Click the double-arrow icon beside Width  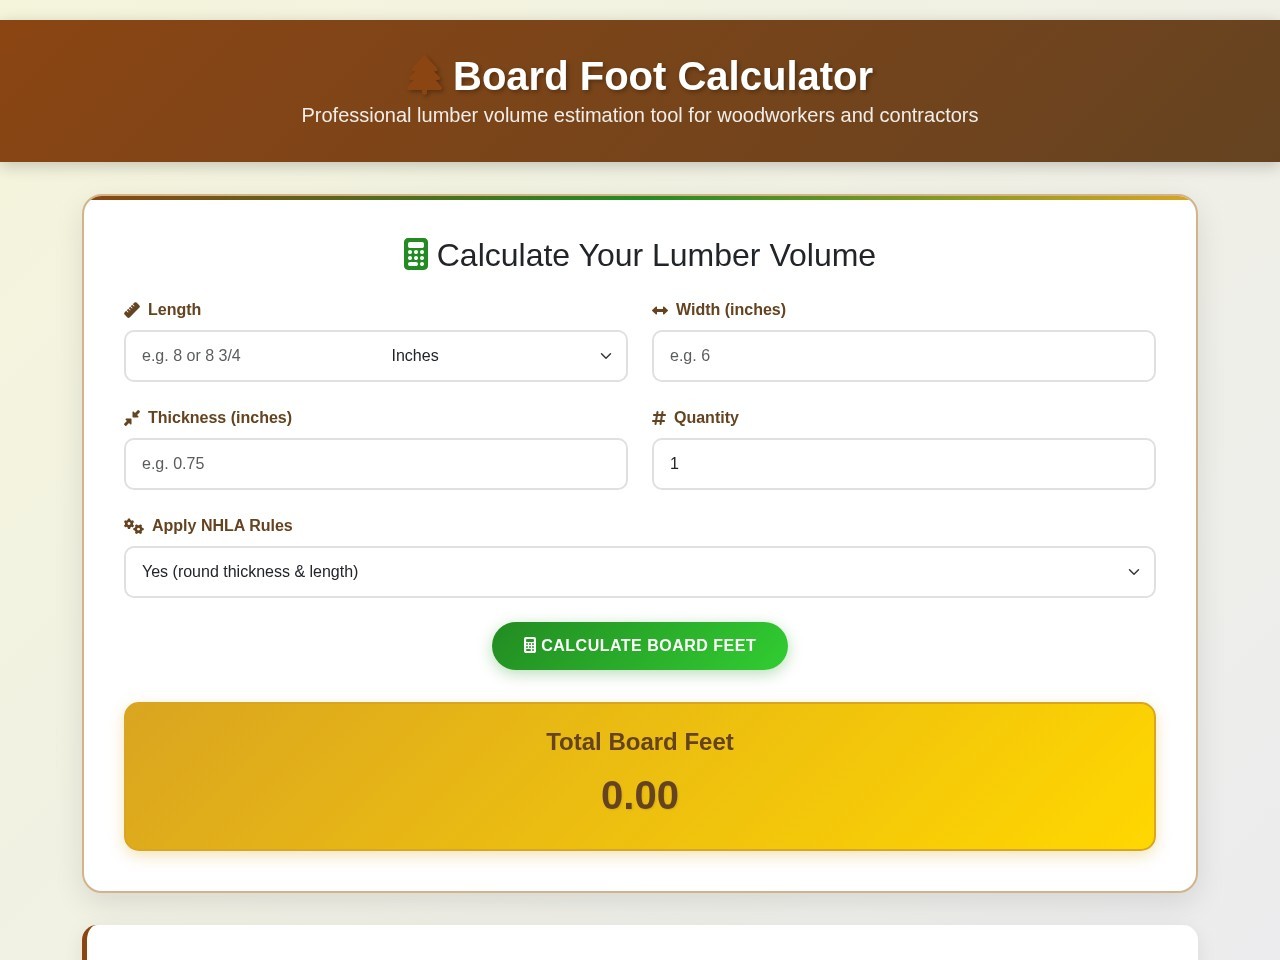click(660, 310)
